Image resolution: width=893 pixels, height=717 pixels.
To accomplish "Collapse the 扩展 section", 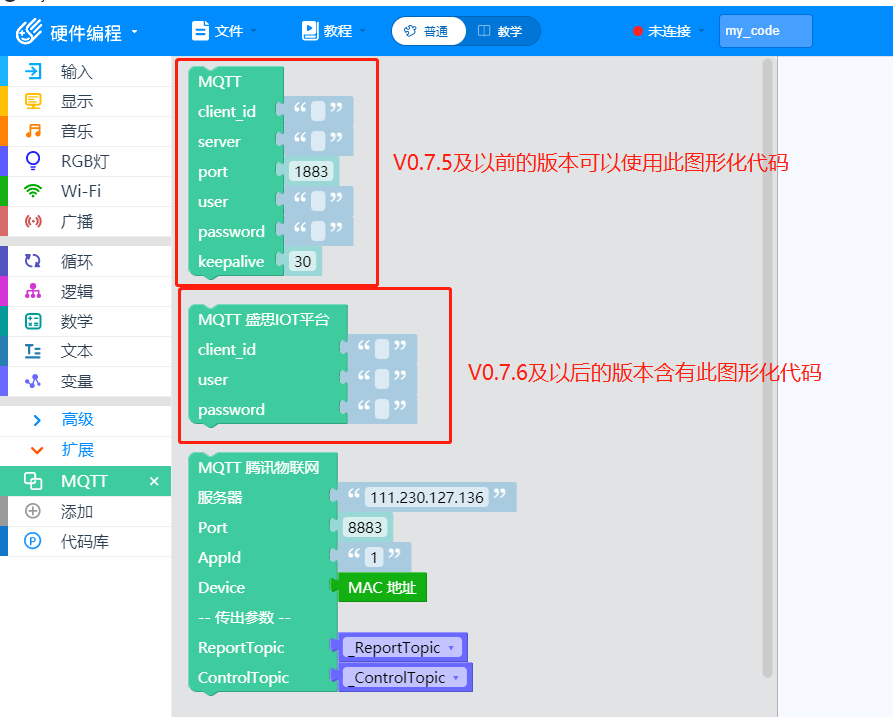I will [37, 450].
